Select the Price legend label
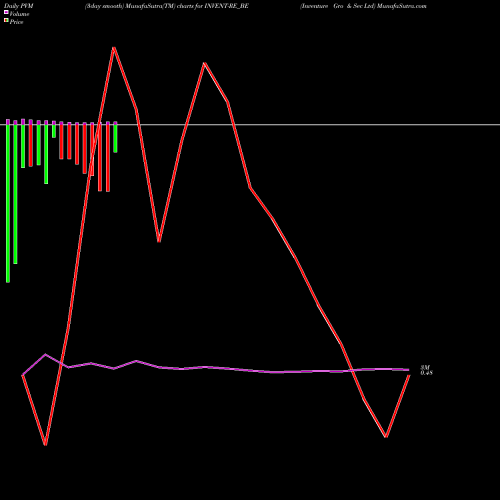 pos(16,22)
